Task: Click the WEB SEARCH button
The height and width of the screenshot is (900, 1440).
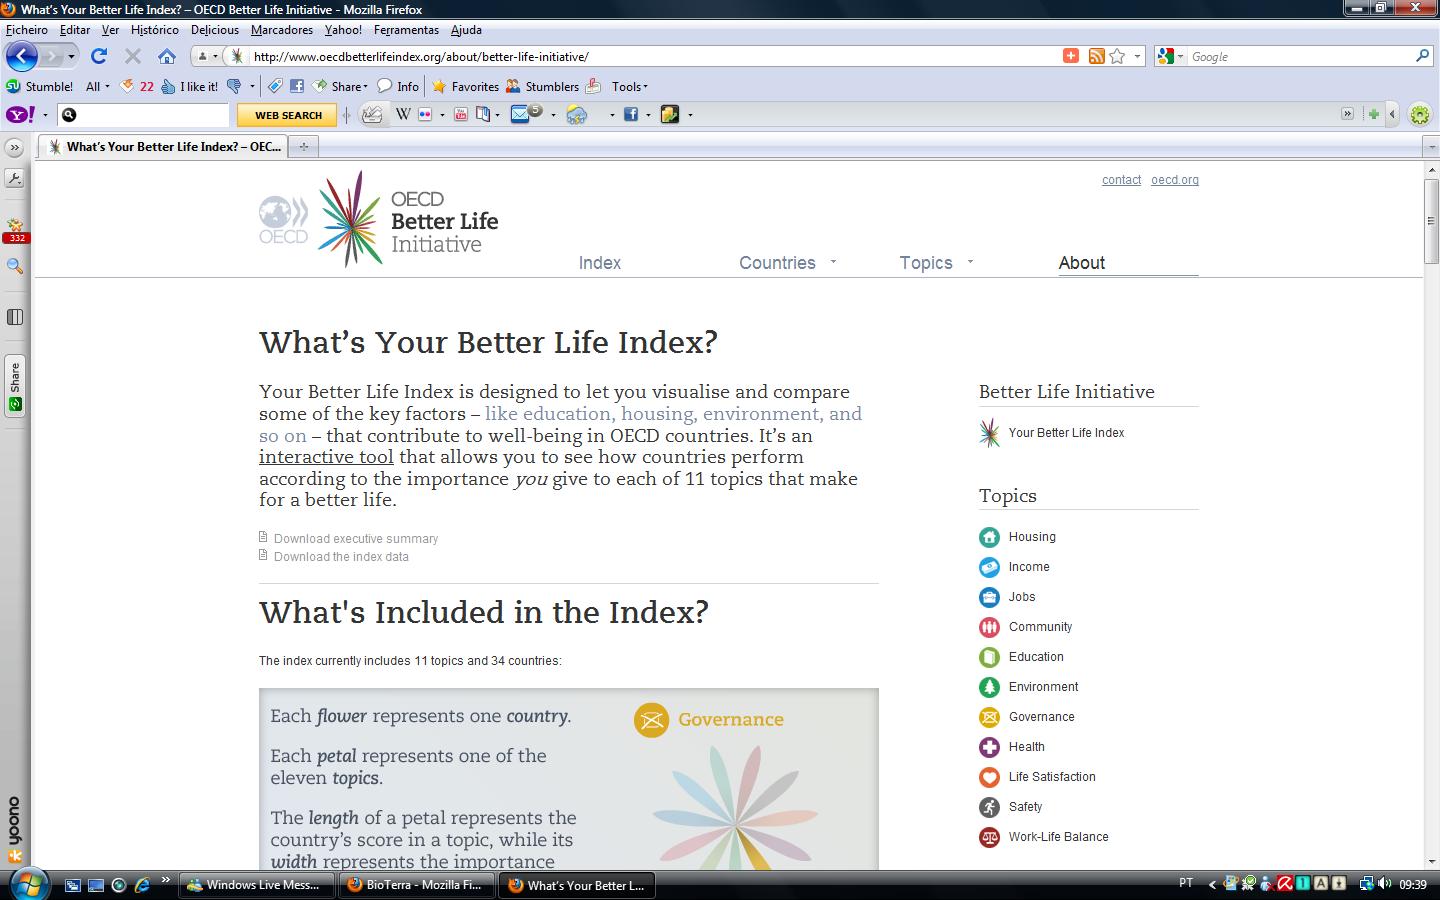Action: 288,115
